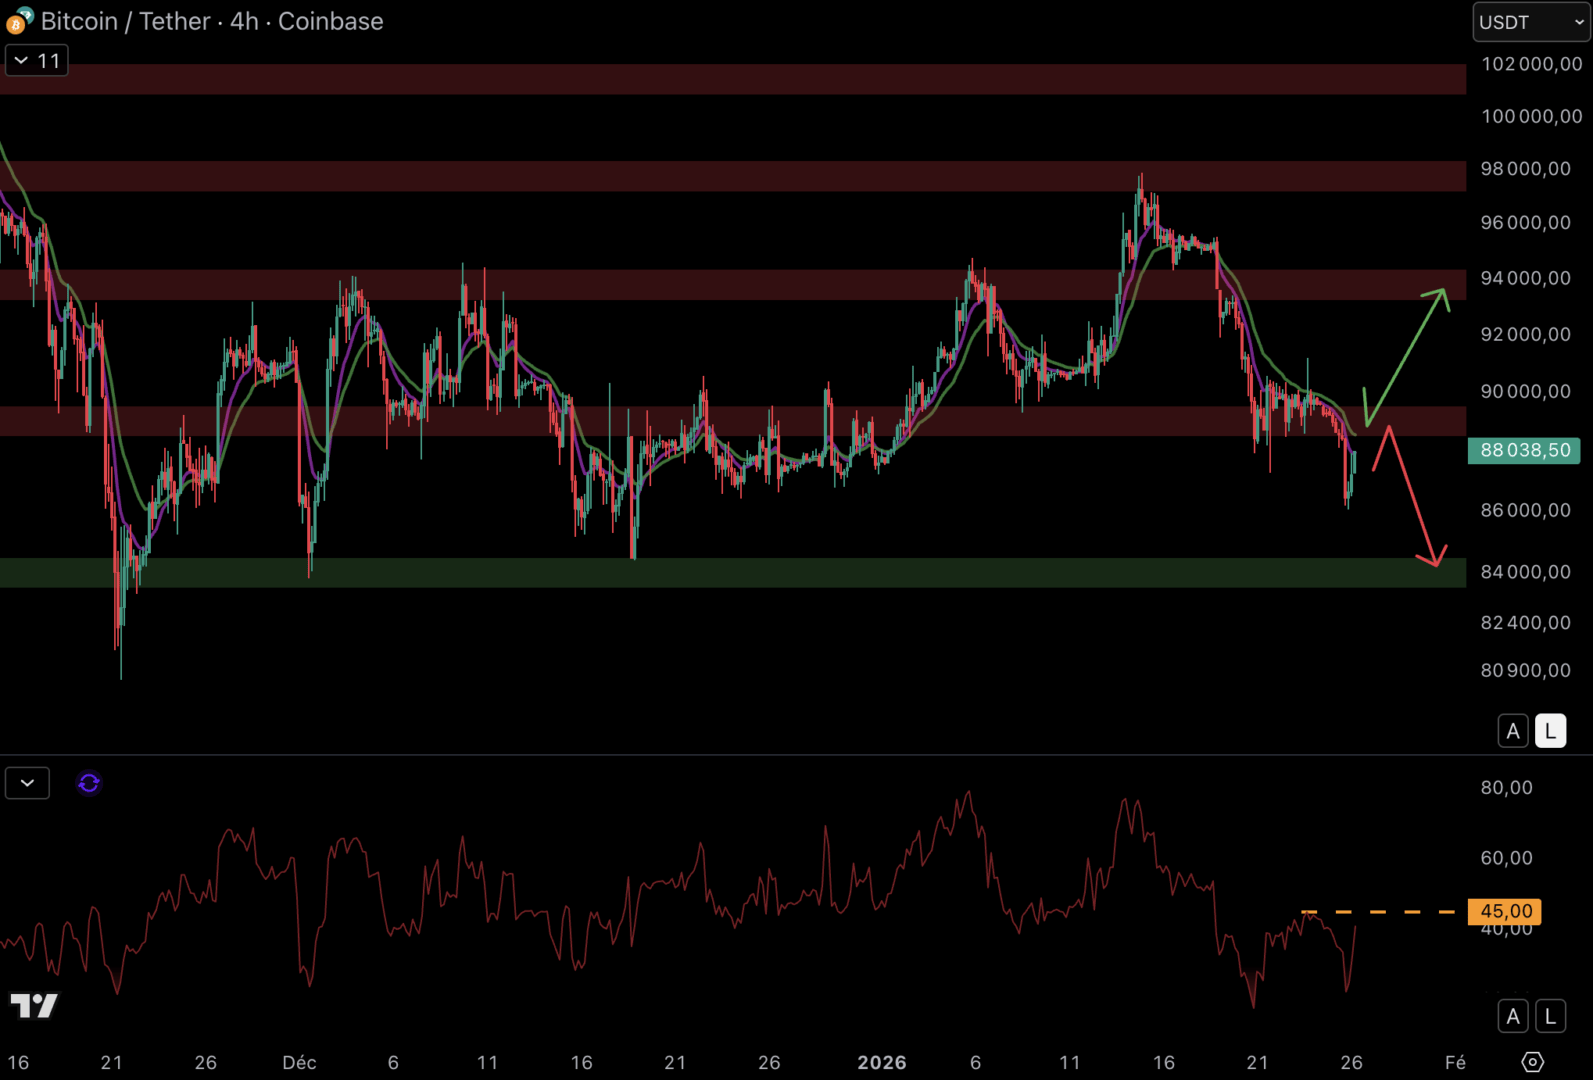Open the USDT currency dropdown
Viewport: 1593px width, 1080px height.
tap(1530, 22)
